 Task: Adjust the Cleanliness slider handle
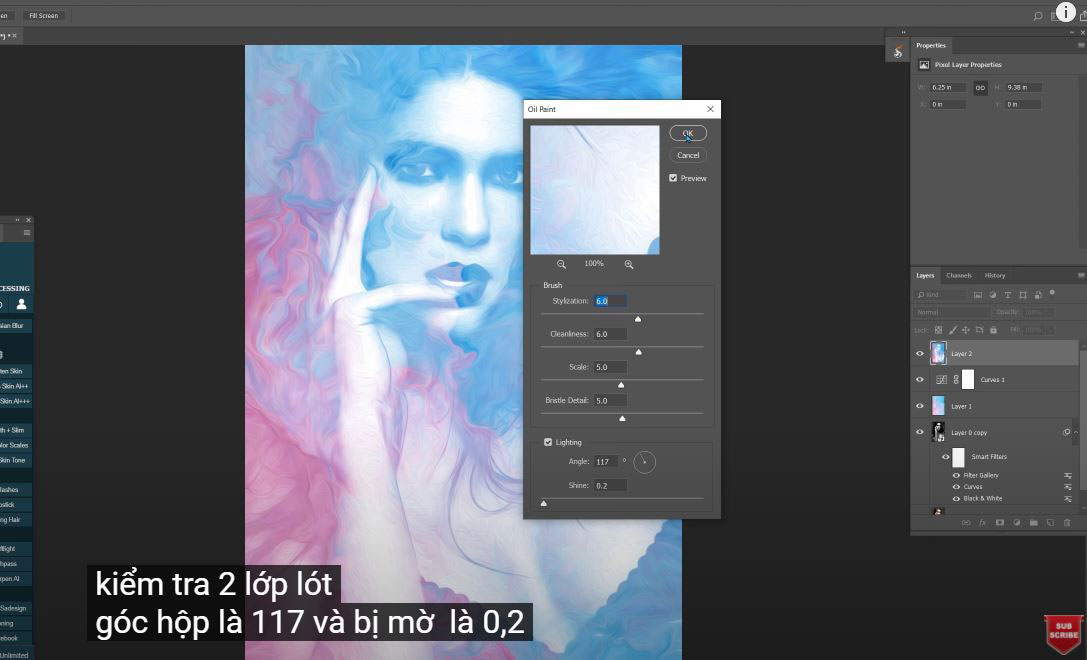638,352
